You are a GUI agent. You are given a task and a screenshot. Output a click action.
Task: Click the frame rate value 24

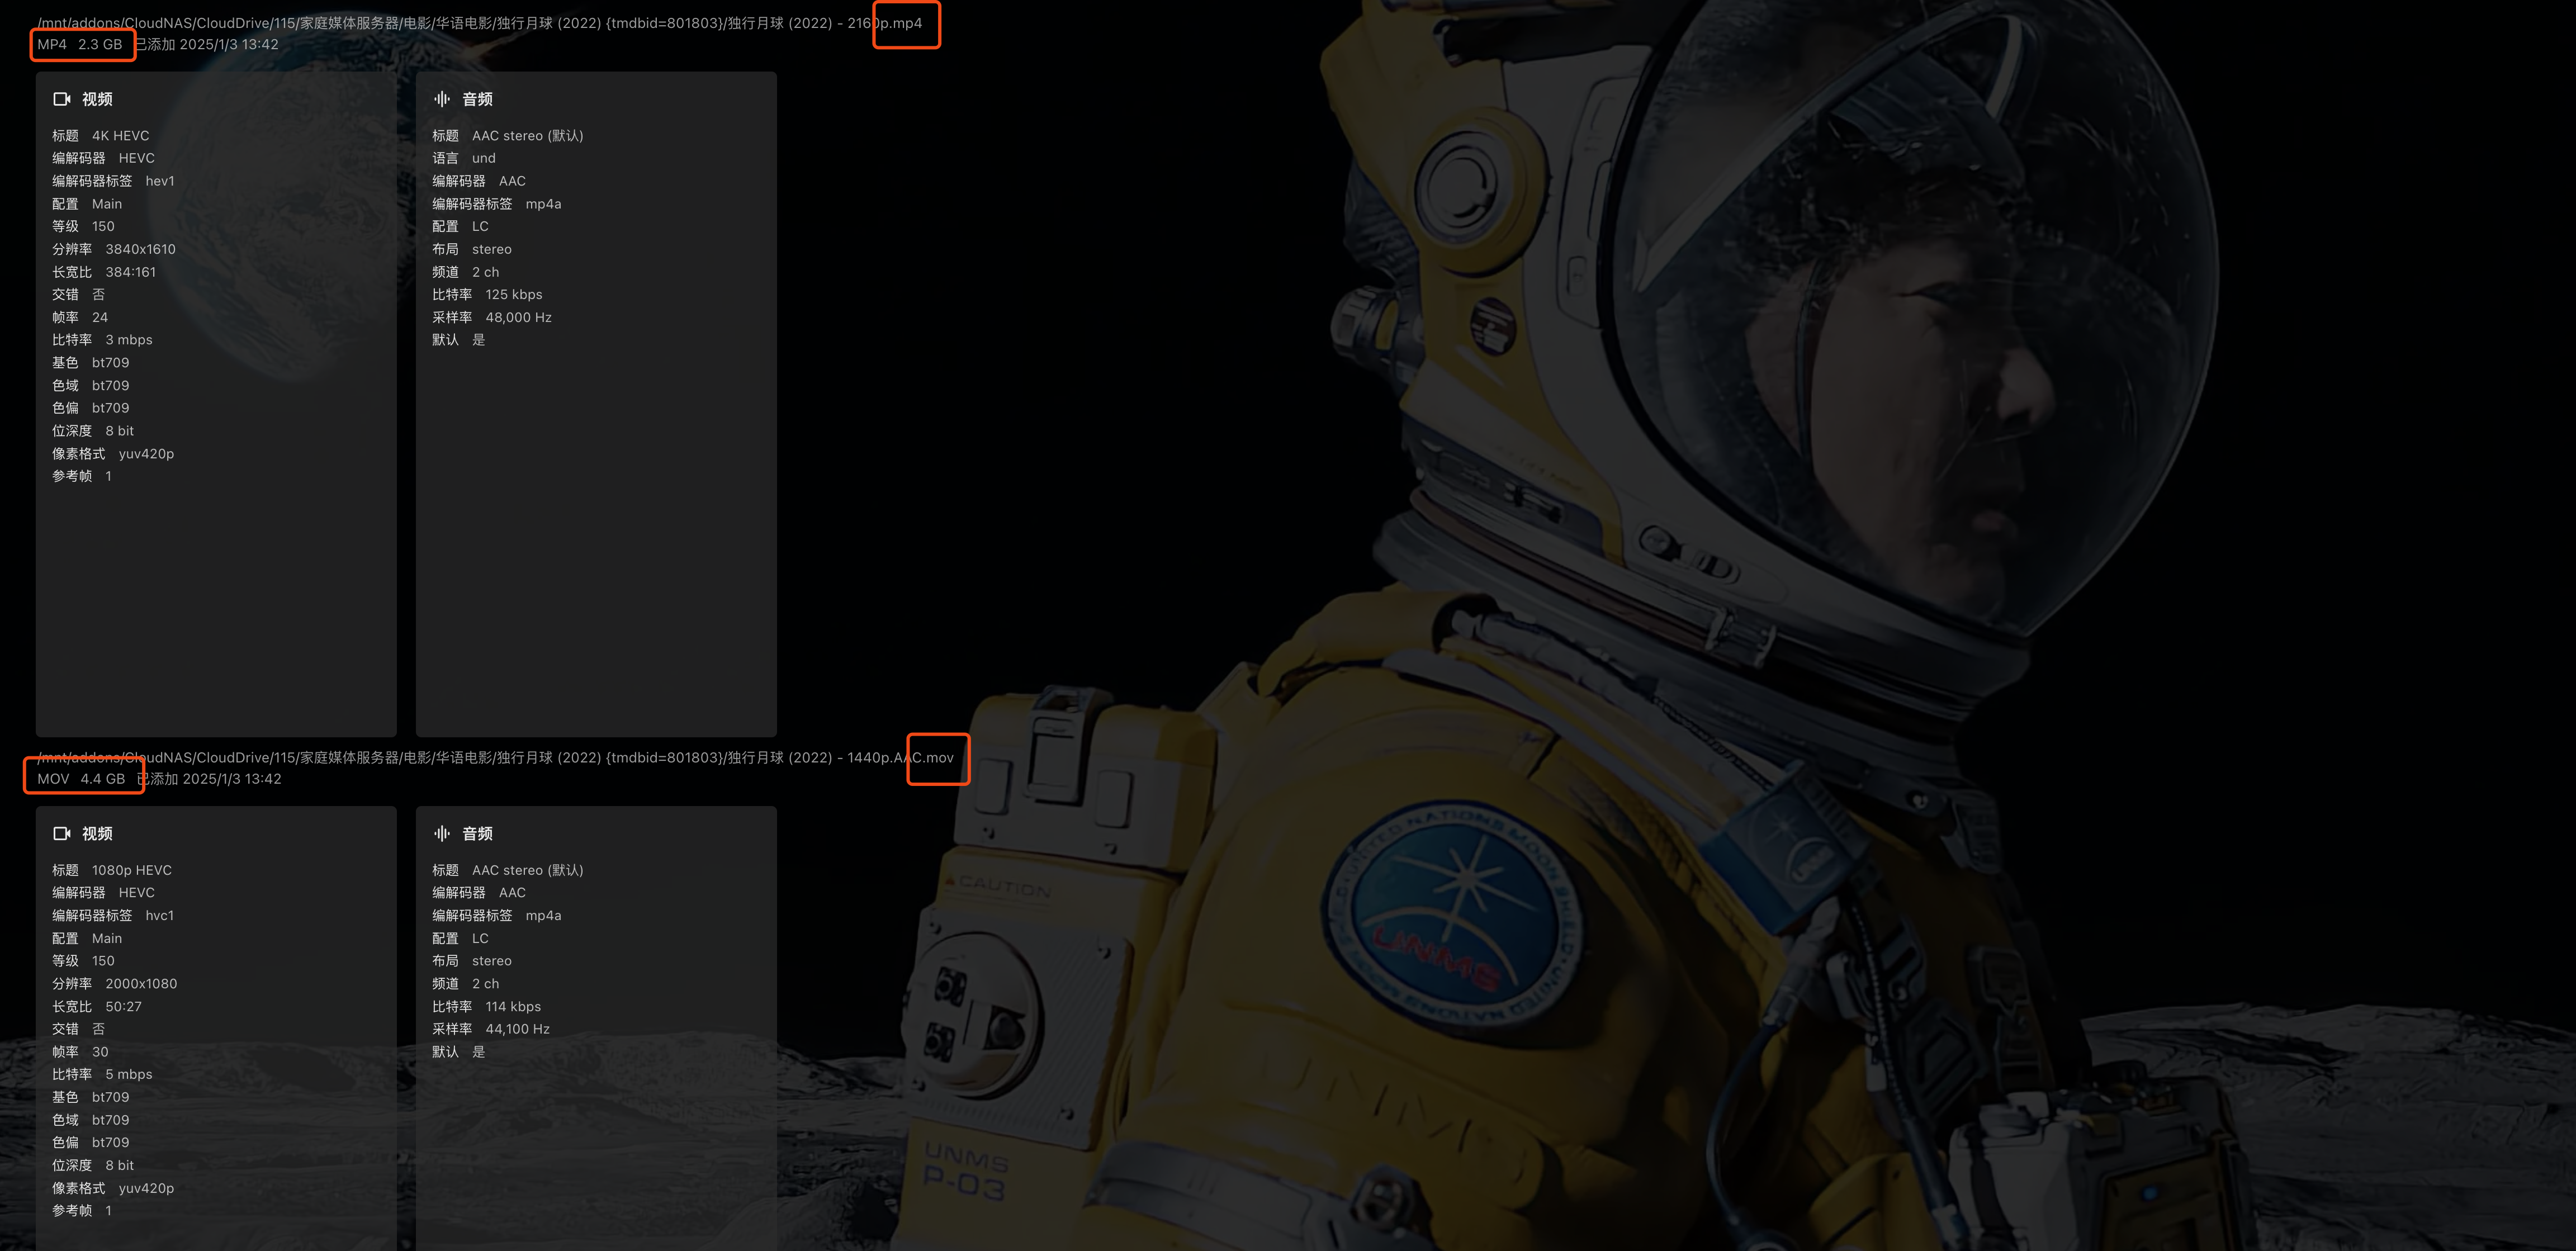point(100,317)
